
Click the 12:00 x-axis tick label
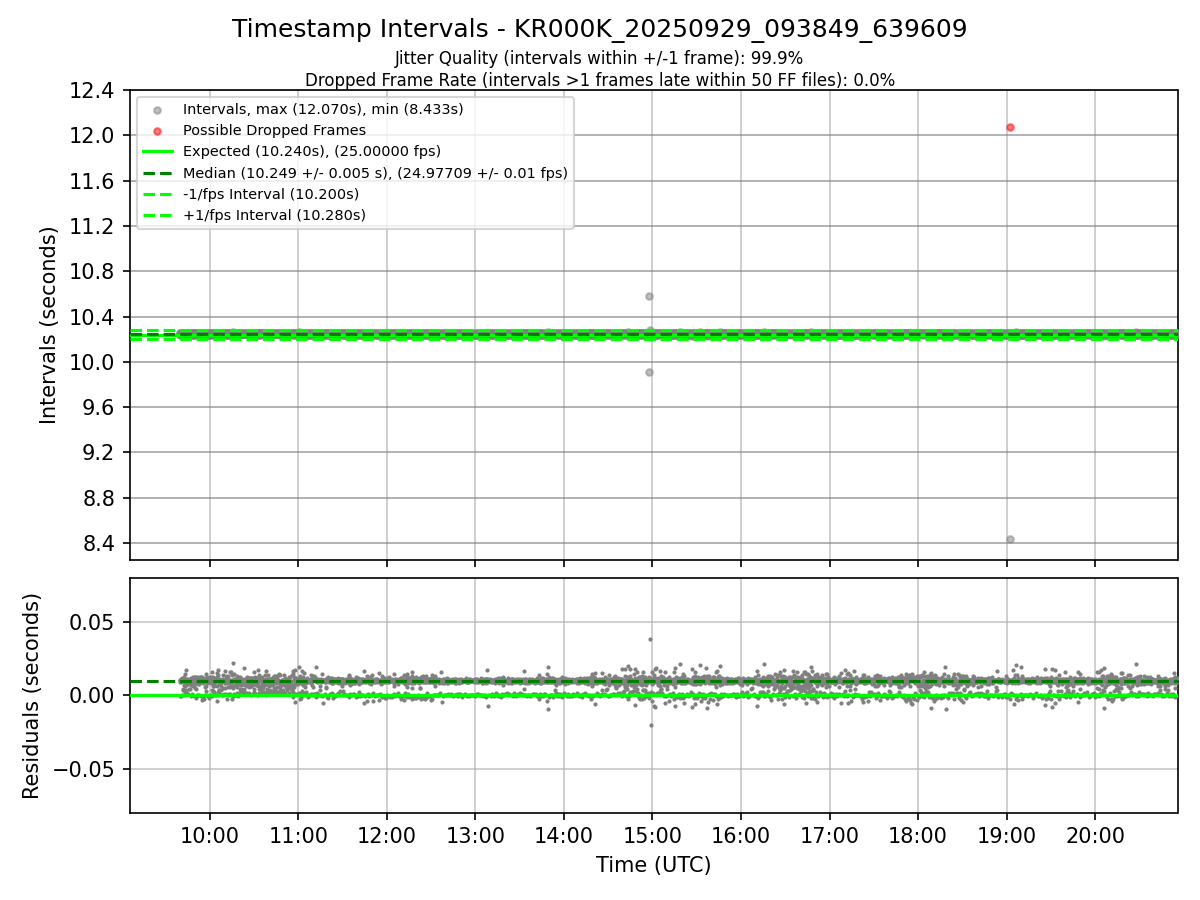tap(386, 835)
